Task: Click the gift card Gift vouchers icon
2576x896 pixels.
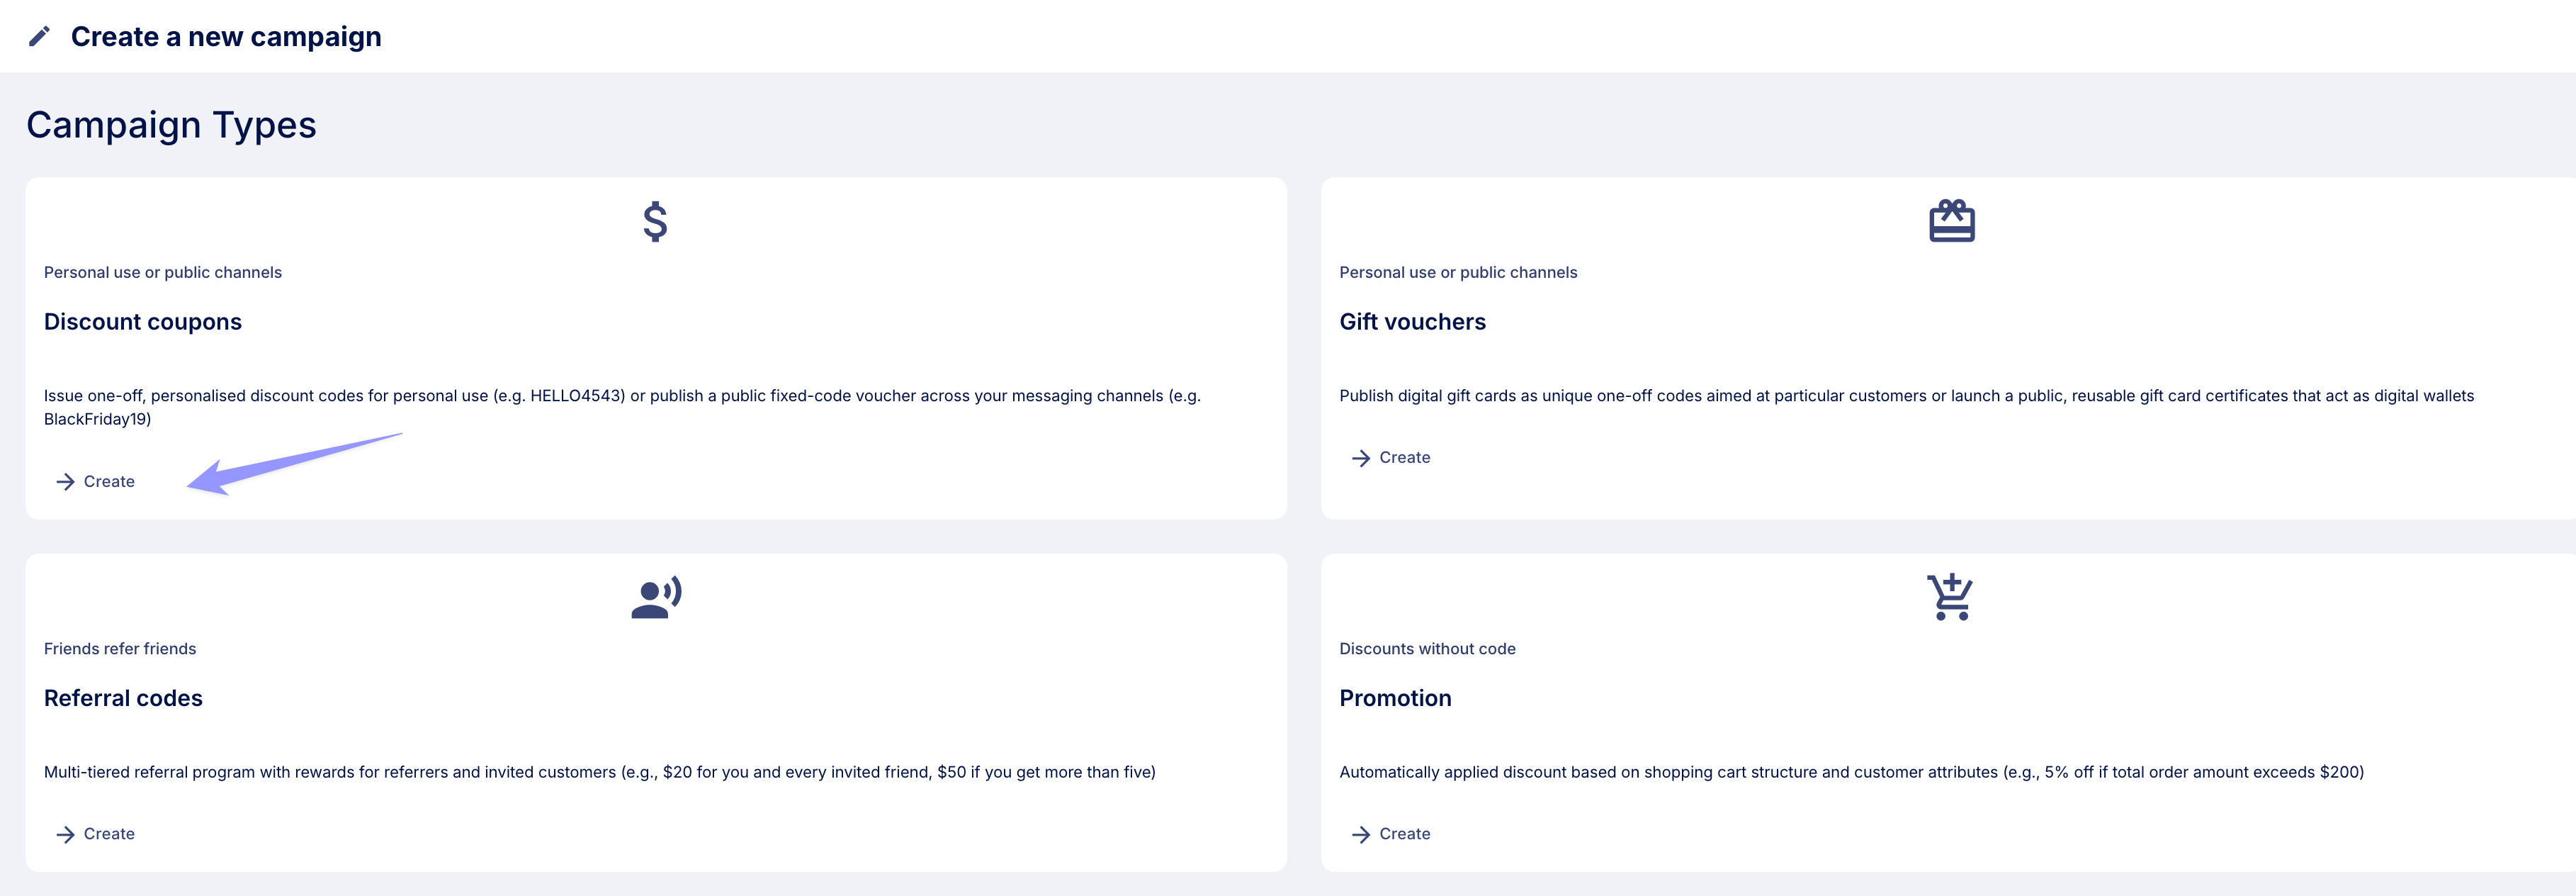Action: click(1951, 220)
